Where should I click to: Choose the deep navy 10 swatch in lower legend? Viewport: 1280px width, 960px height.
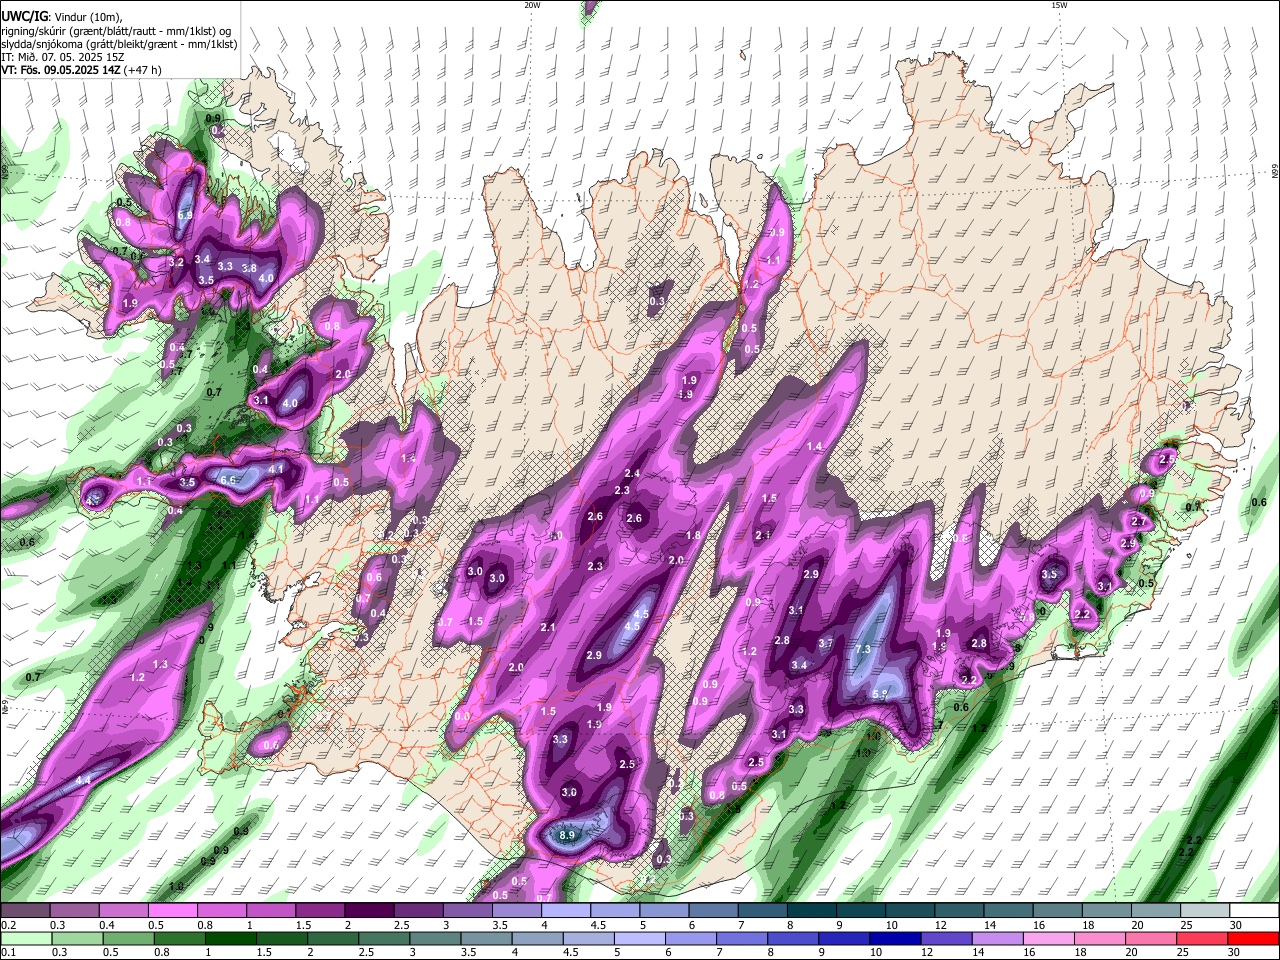(896, 938)
